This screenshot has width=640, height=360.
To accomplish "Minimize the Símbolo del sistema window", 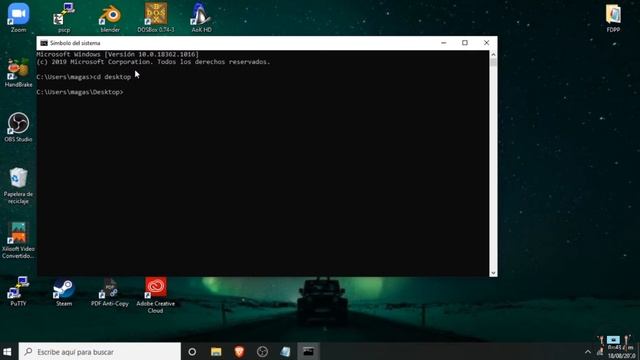I will [444, 43].
